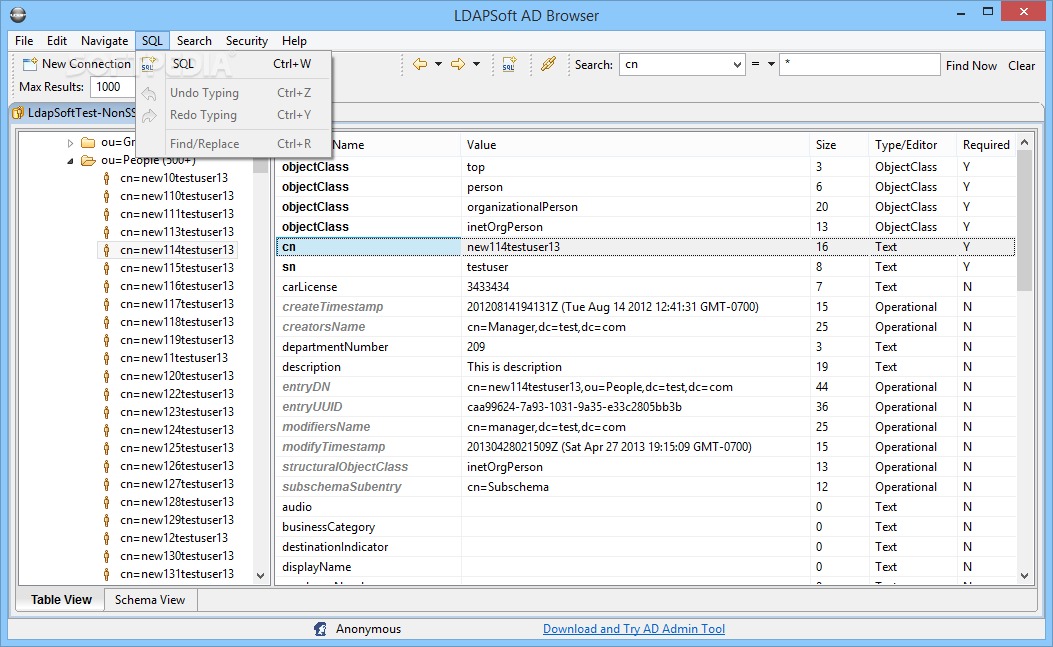Open the Edit menu
The height and width of the screenshot is (647, 1053).
[x=57, y=41]
